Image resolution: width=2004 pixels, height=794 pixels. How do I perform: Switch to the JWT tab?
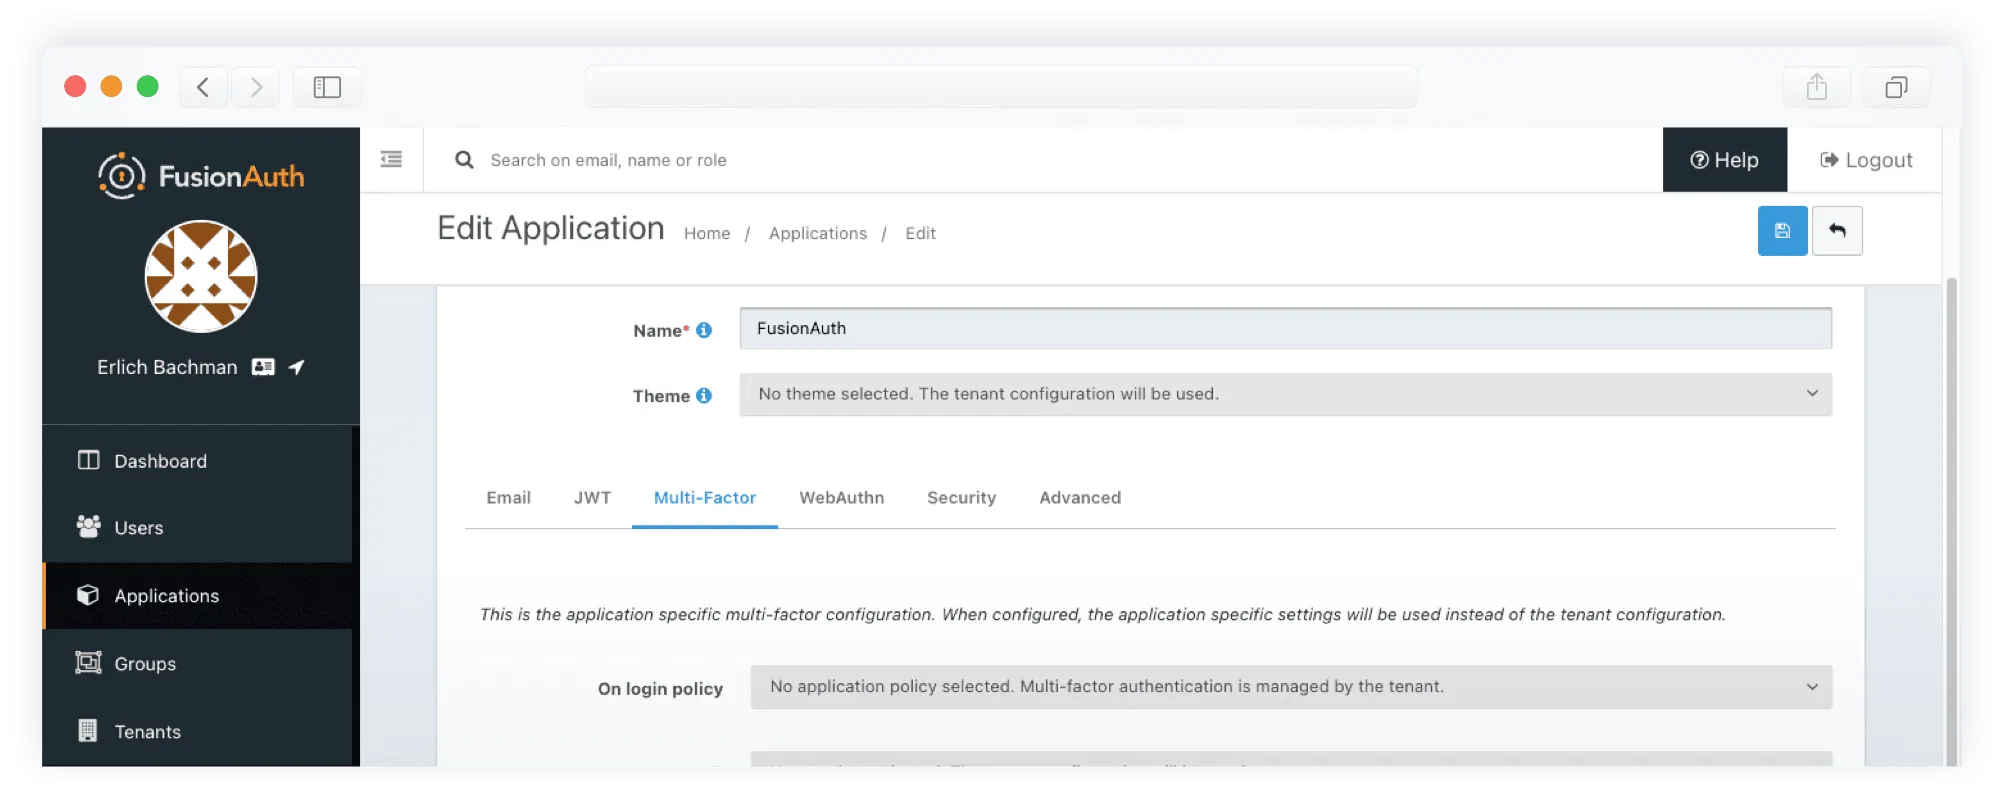[x=592, y=498]
